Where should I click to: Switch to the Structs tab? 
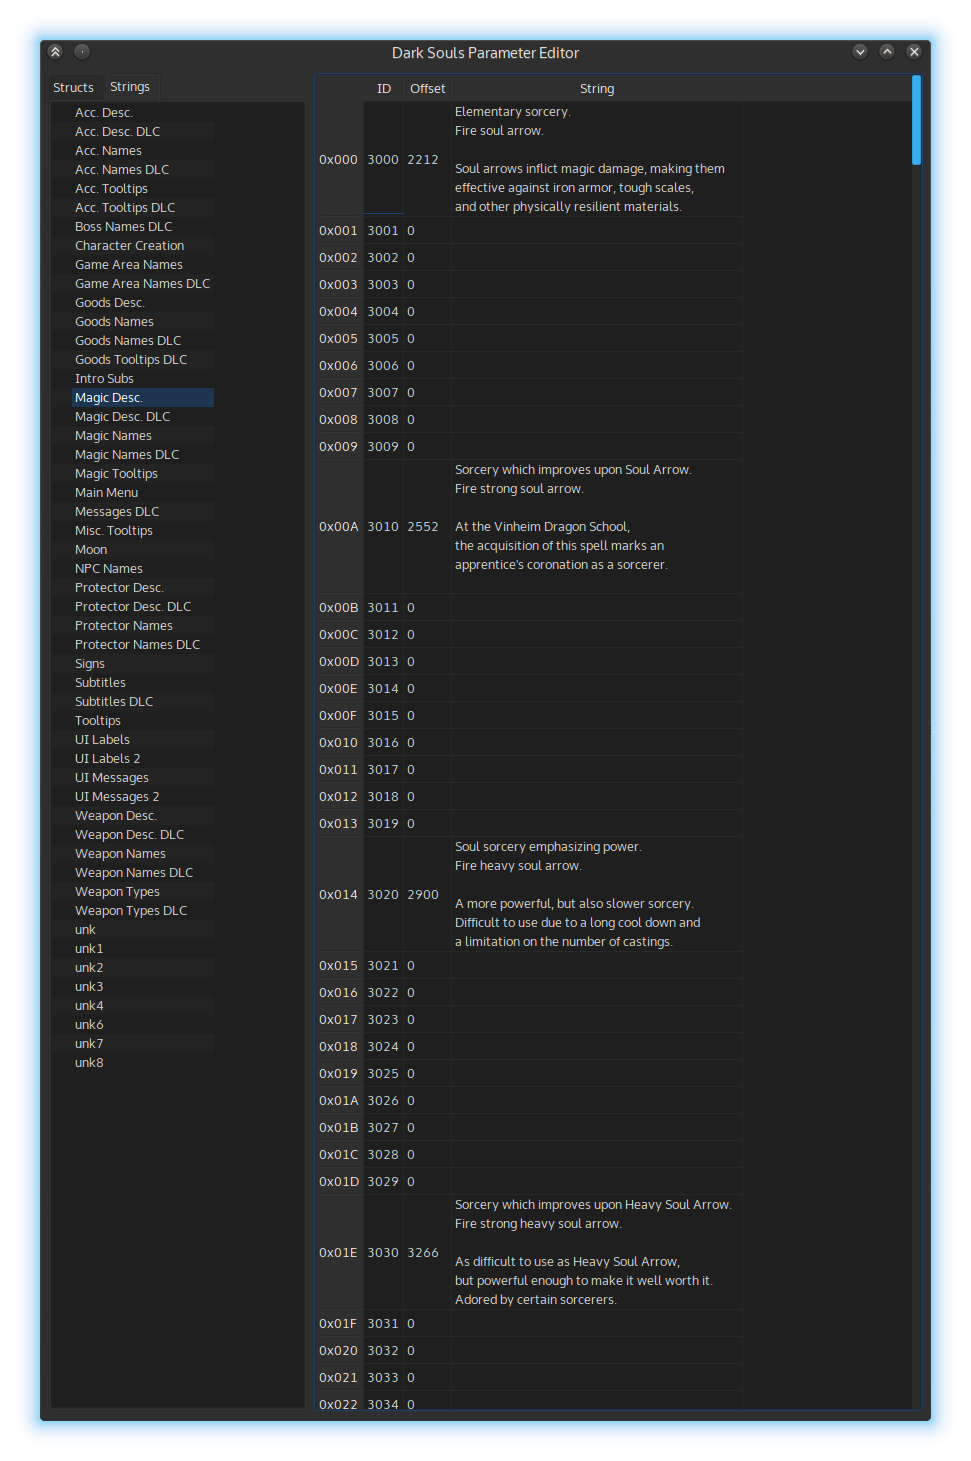pos(73,88)
